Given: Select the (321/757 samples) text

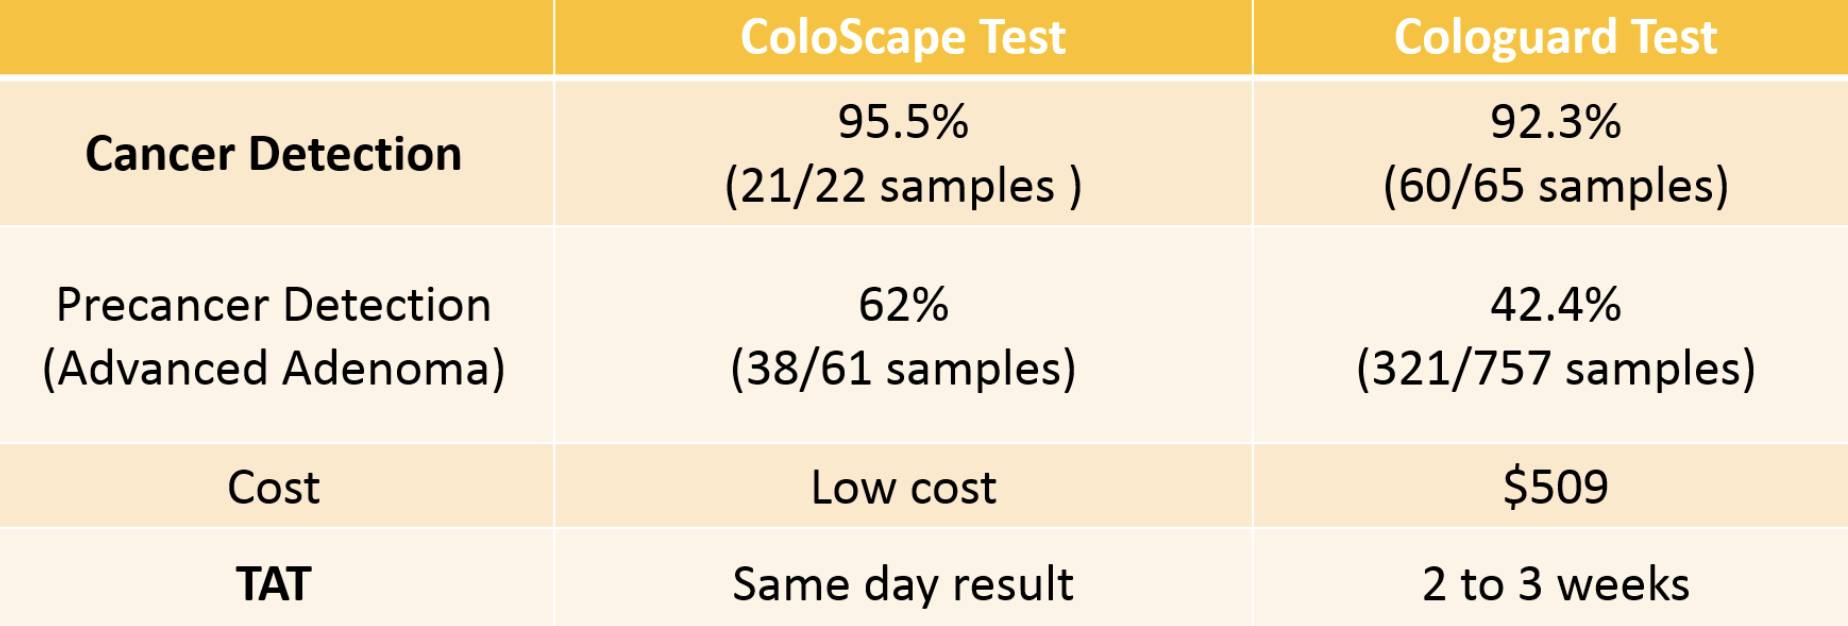Looking at the screenshot, I should click(1554, 368).
